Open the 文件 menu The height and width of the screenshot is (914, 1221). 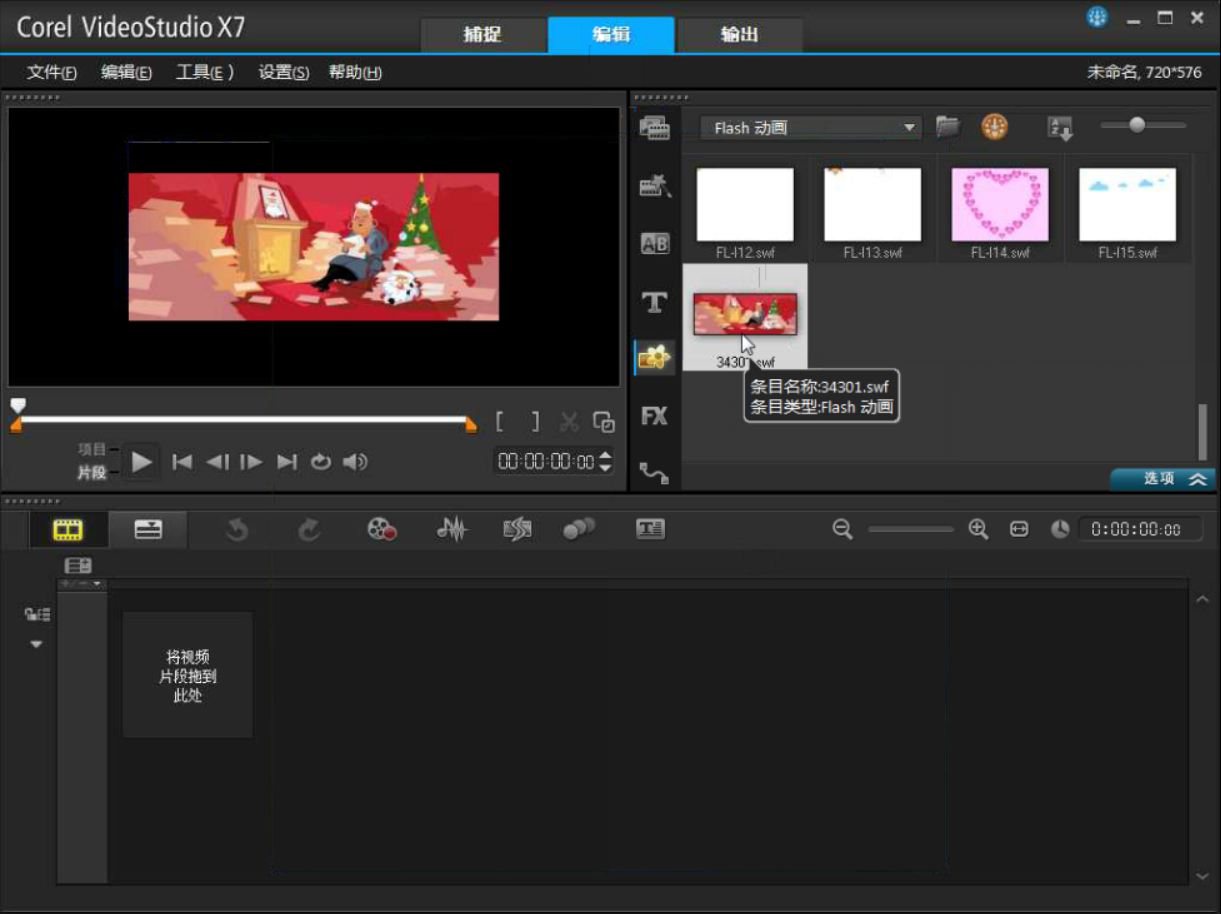point(52,72)
